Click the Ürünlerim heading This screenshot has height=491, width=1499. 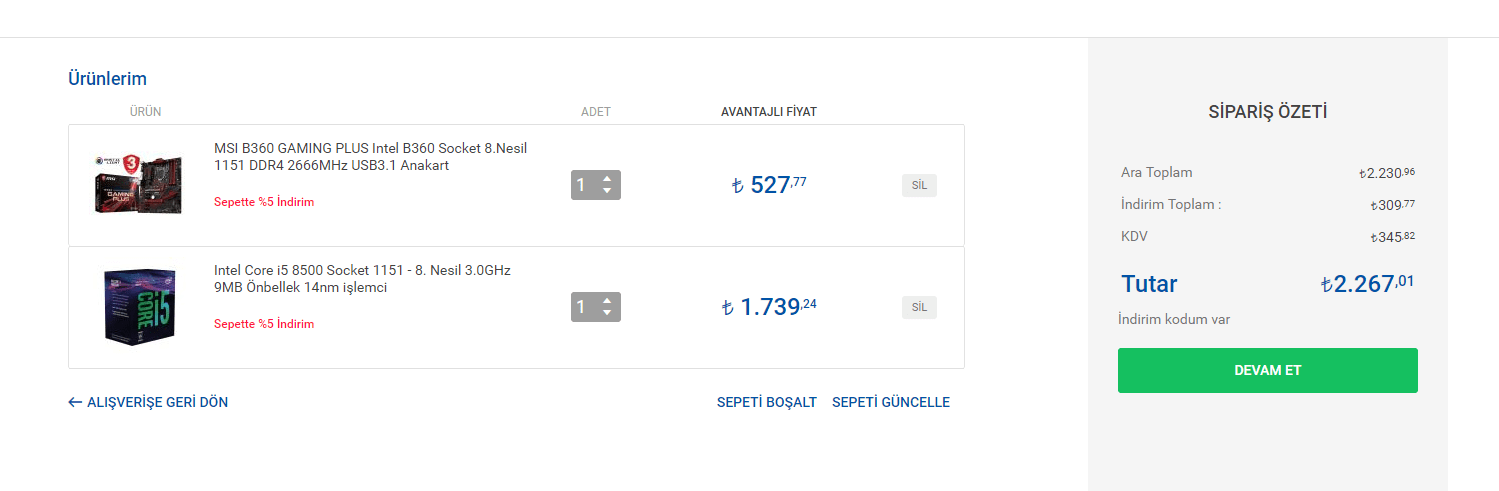107,78
